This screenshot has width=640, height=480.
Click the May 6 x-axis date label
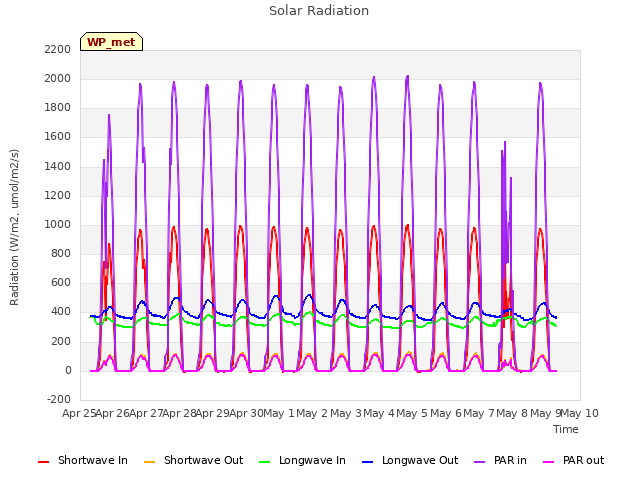446,413
